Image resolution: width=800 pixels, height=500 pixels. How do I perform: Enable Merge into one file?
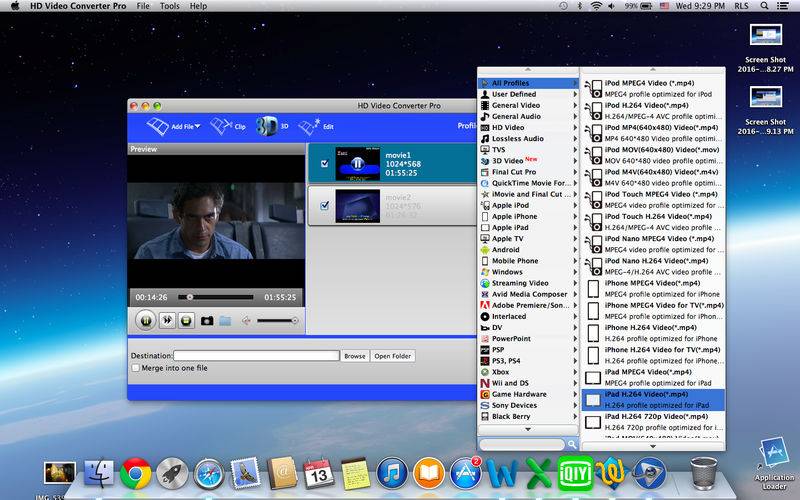(x=136, y=368)
